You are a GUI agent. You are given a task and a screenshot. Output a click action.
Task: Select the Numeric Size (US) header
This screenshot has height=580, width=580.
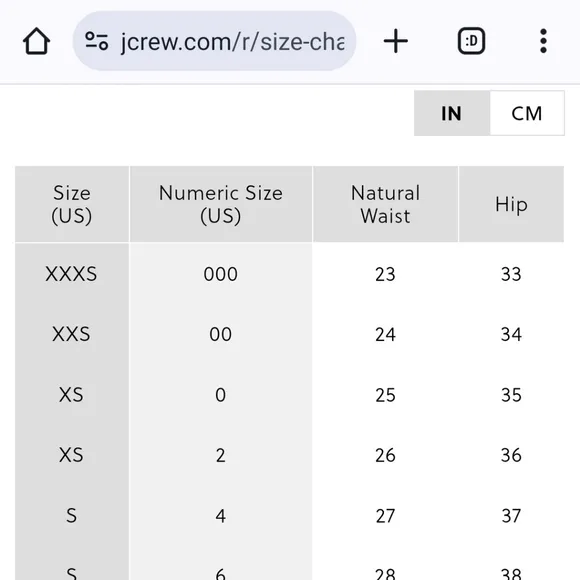pyautogui.click(x=221, y=204)
